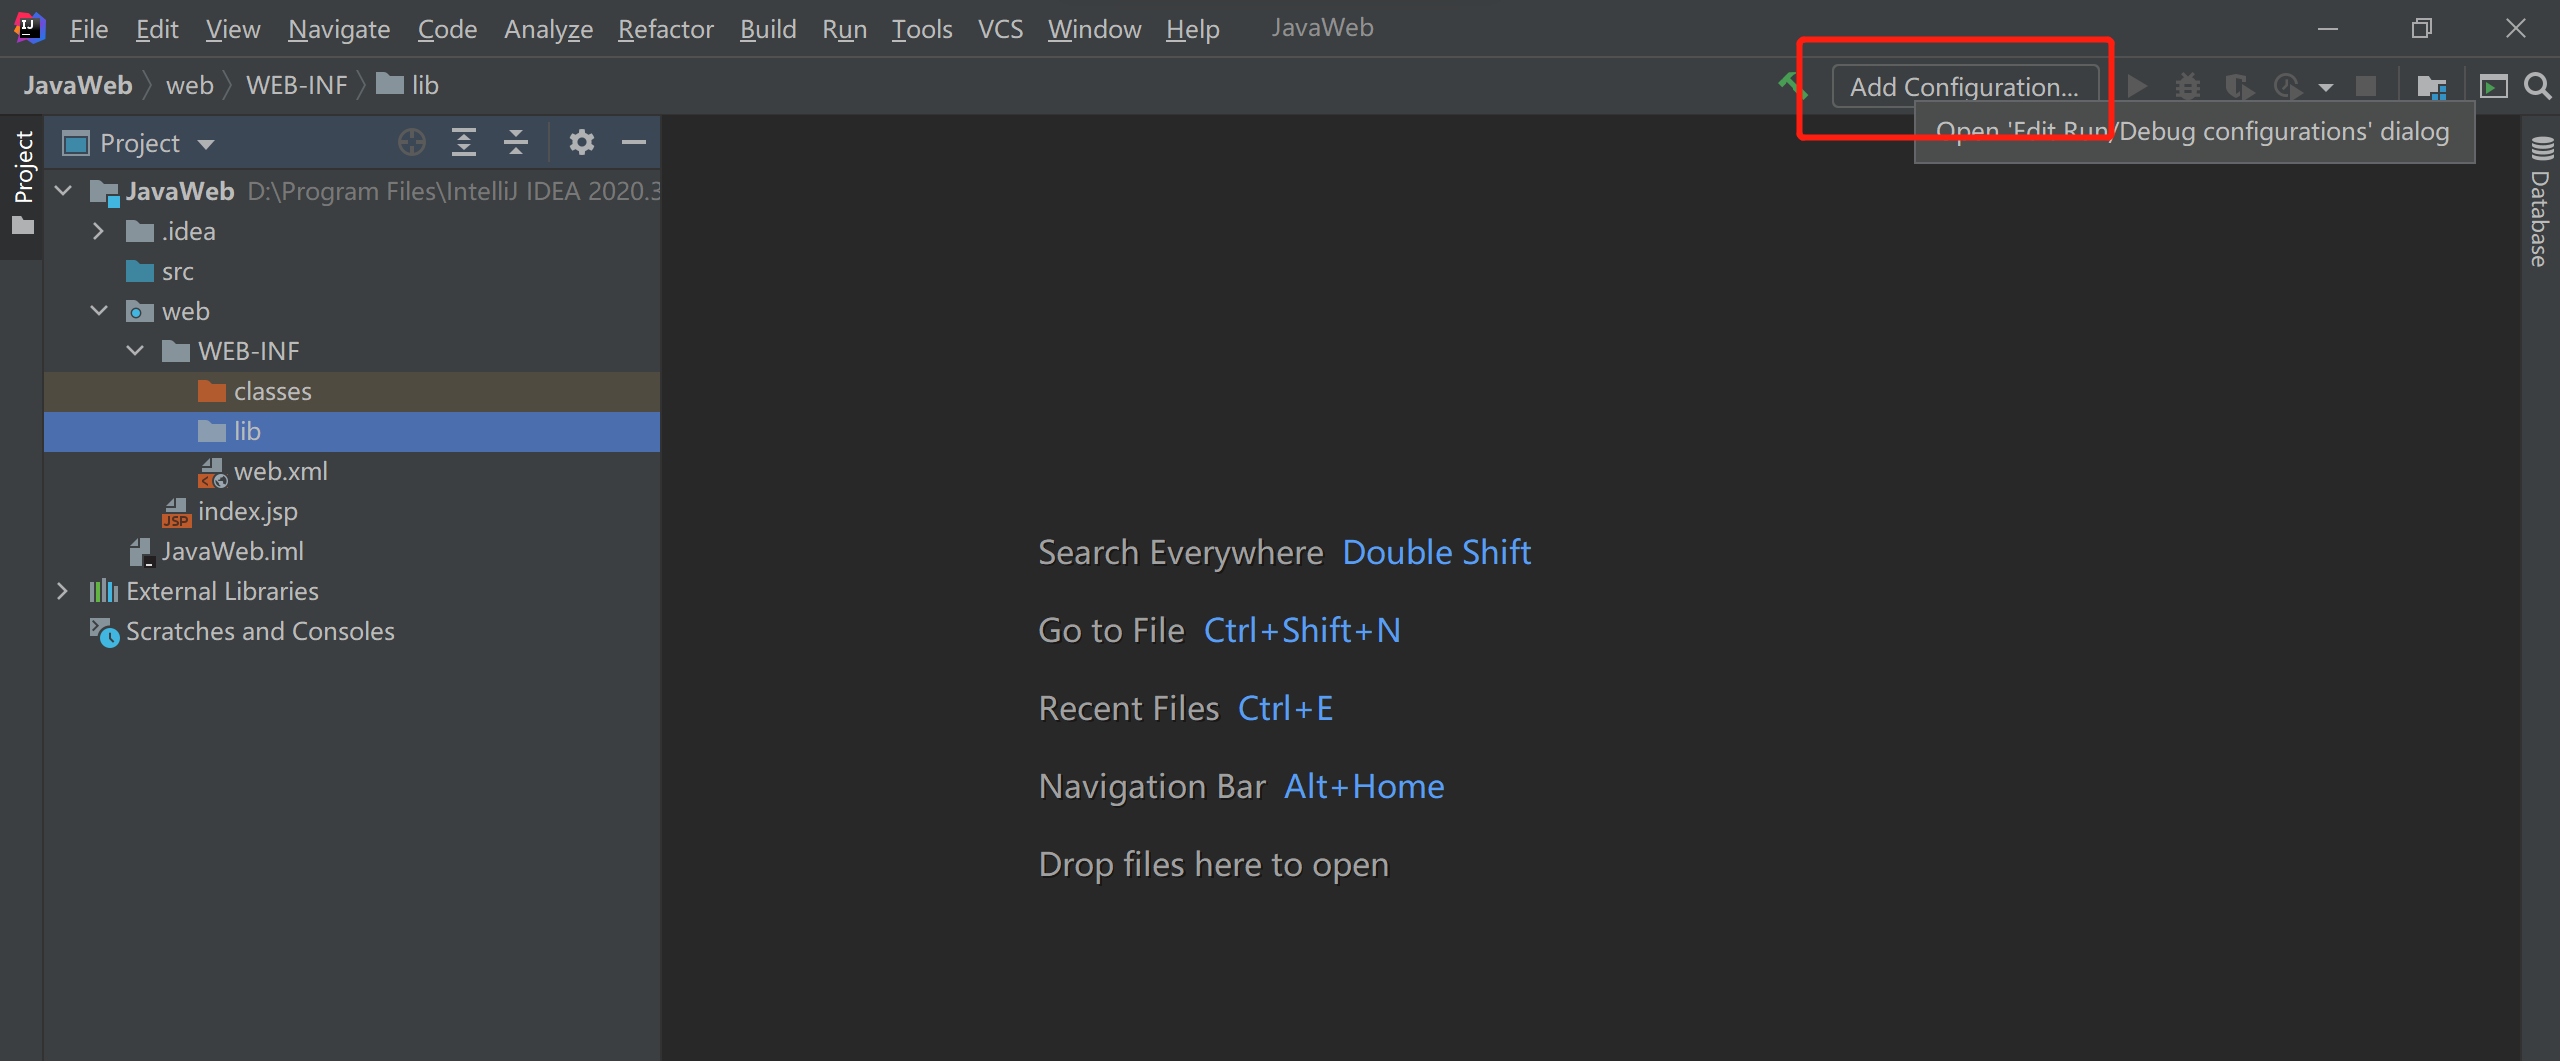Hide the Project panel with the minus icon
This screenshot has width=2560, height=1061.
634,143
